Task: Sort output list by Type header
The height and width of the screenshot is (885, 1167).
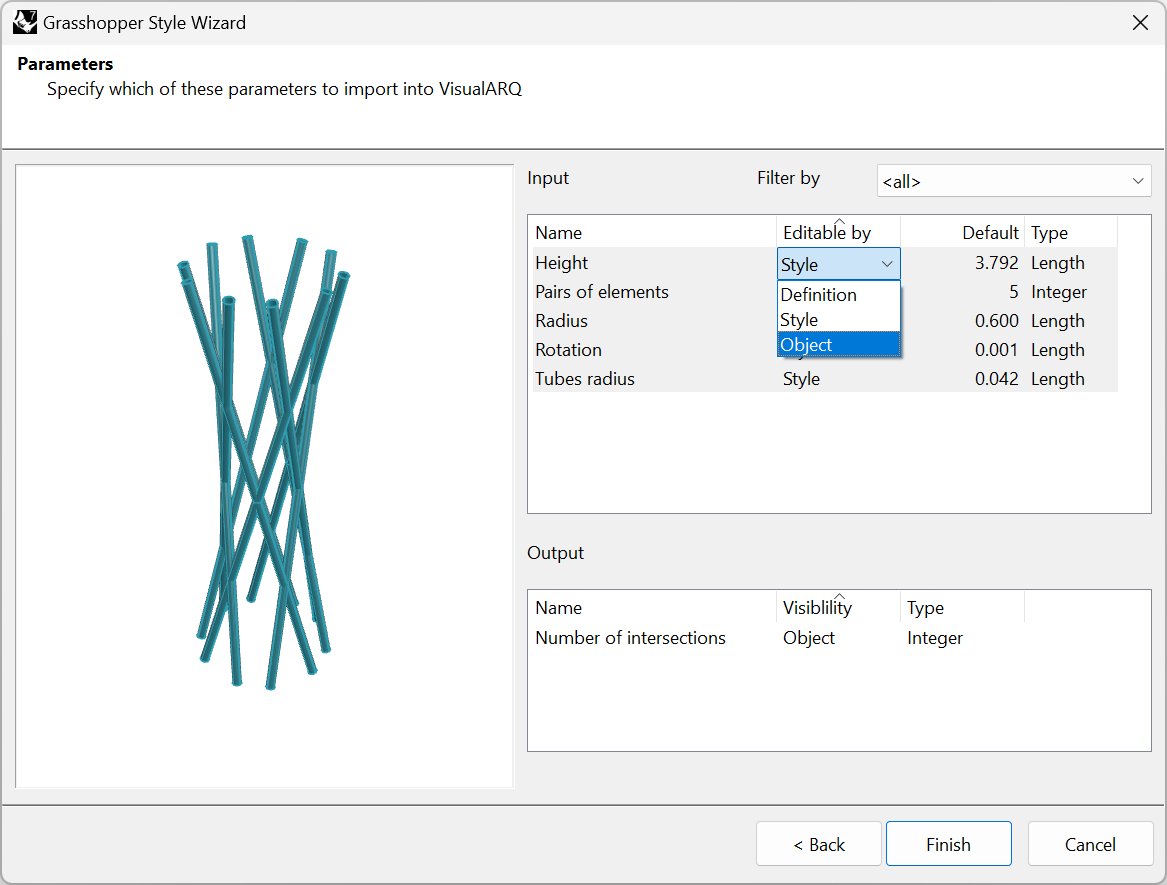Action: pos(962,608)
